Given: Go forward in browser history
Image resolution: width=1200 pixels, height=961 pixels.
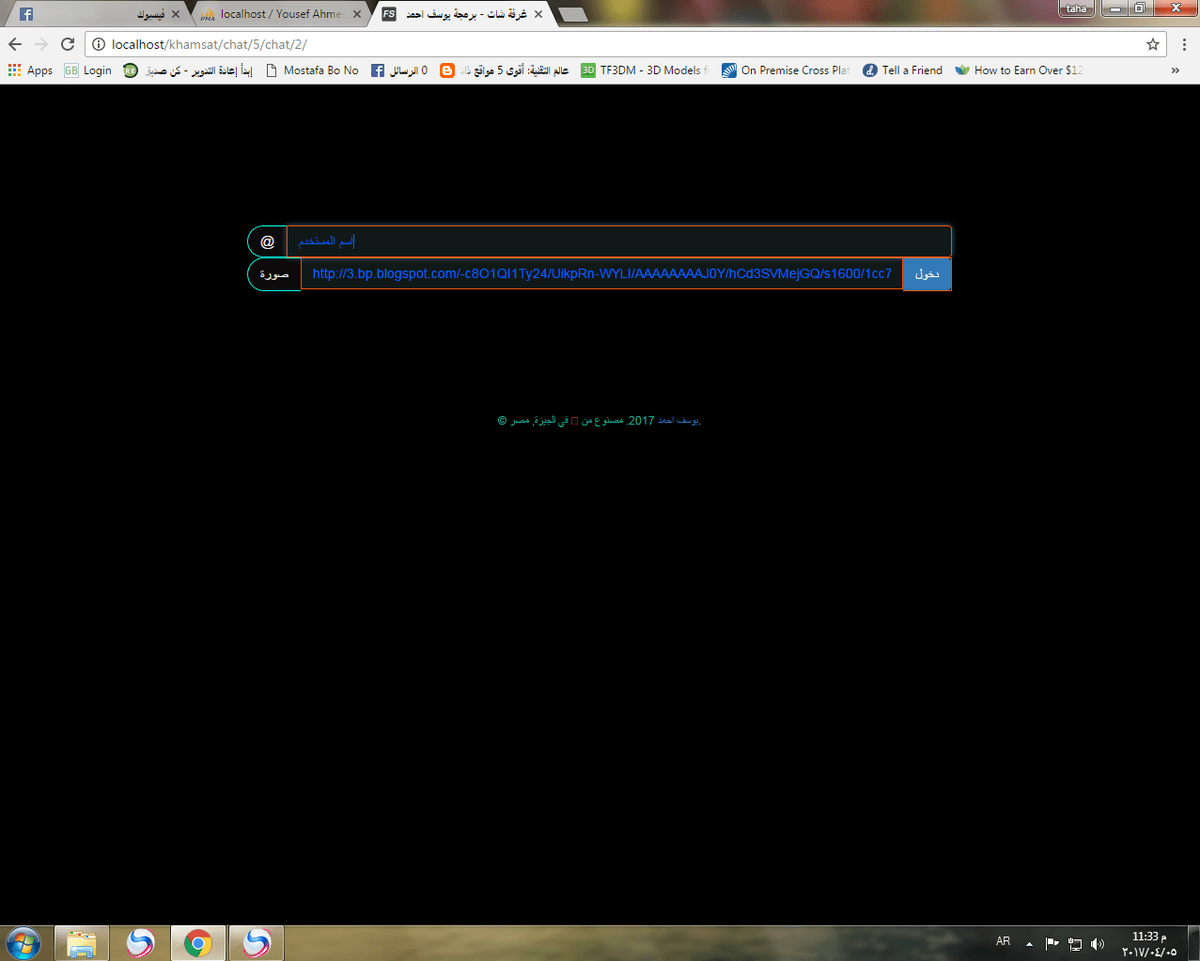Looking at the screenshot, I should pyautogui.click(x=41, y=44).
